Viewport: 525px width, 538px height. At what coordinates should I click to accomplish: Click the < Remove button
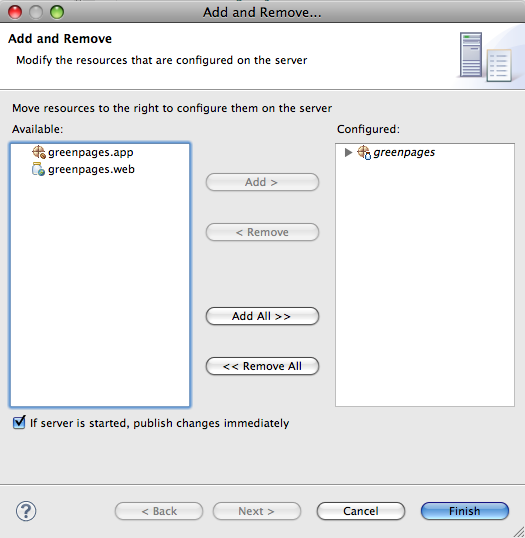(x=262, y=232)
